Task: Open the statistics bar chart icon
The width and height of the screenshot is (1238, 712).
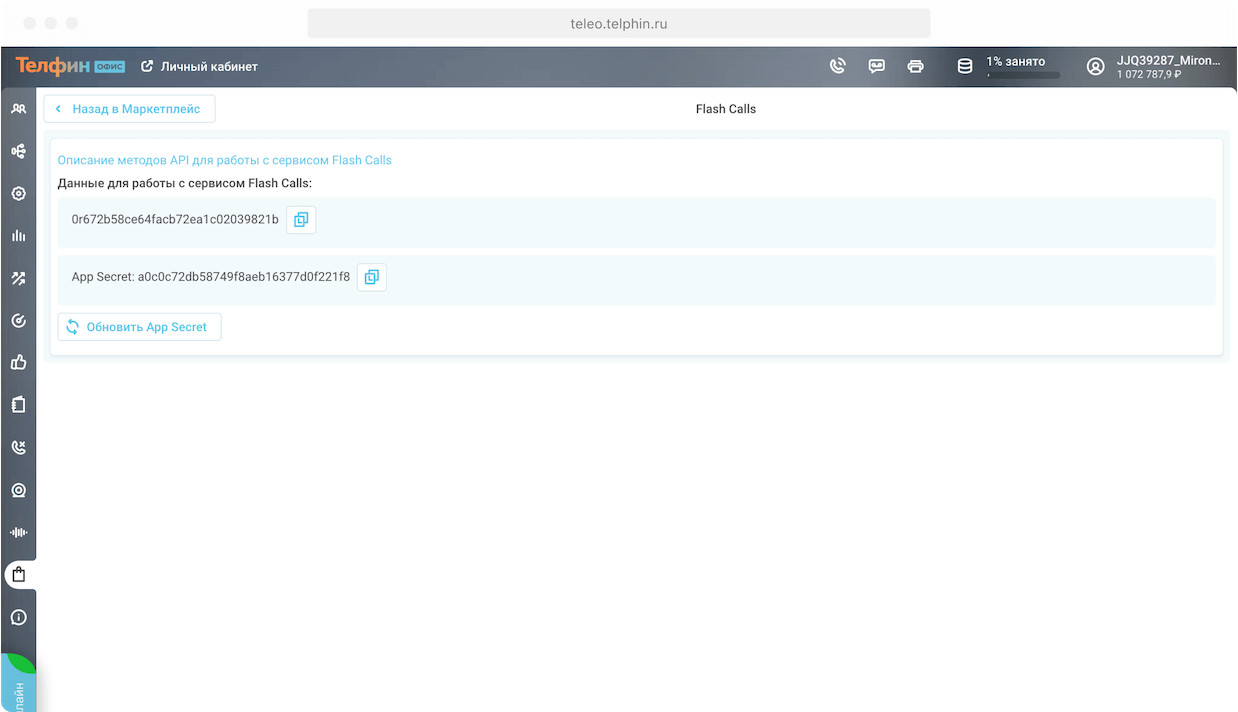Action: [x=18, y=236]
